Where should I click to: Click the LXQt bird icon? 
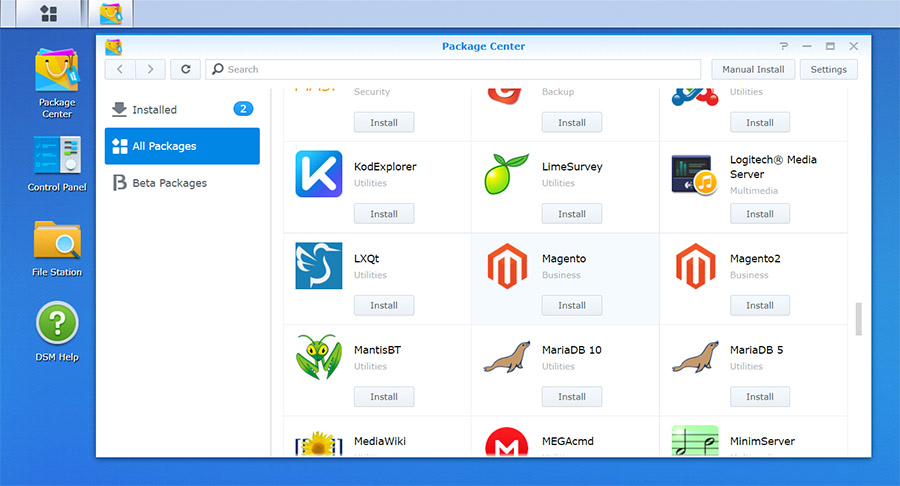click(x=319, y=266)
